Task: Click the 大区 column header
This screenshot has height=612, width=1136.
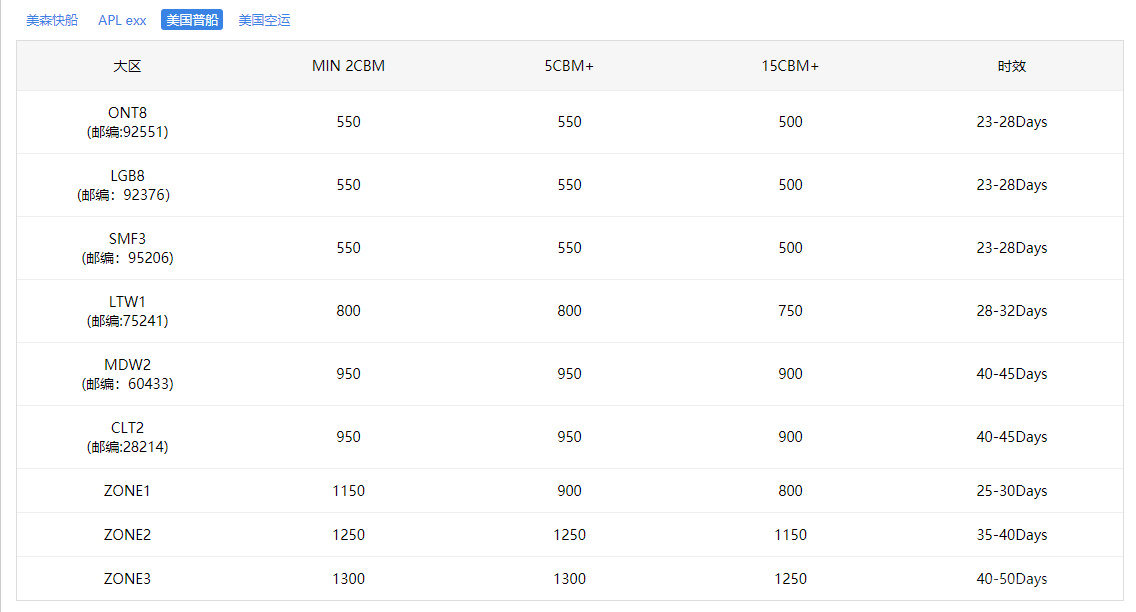Action: tap(127, 66)
